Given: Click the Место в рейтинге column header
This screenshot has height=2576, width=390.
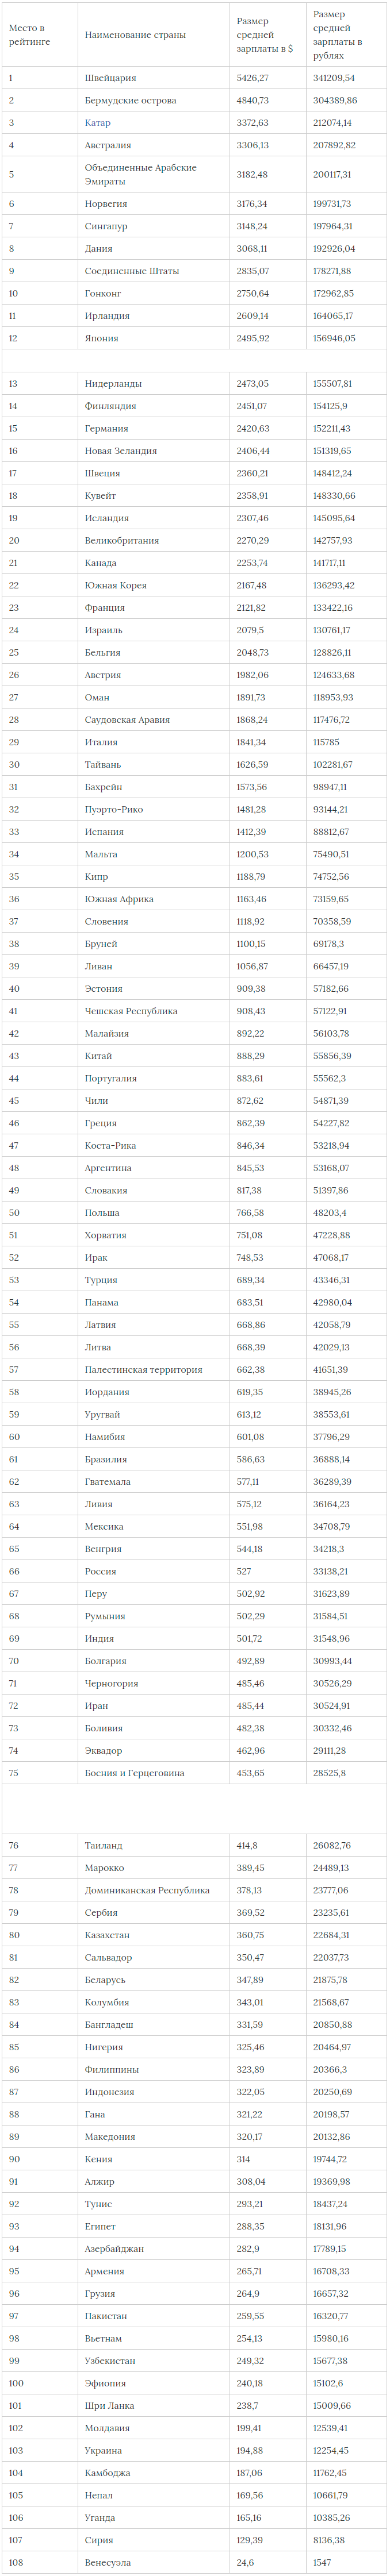Looking at the screenshot, I should pyautogui.click(x=40, y=35).
